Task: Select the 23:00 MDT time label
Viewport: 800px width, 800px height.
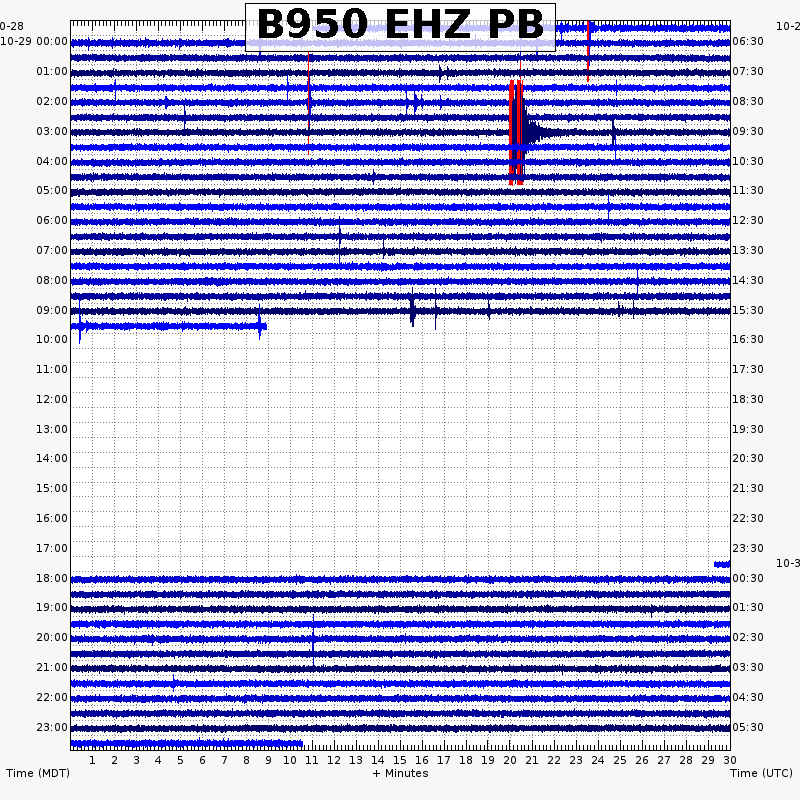Action: (52, 728)
